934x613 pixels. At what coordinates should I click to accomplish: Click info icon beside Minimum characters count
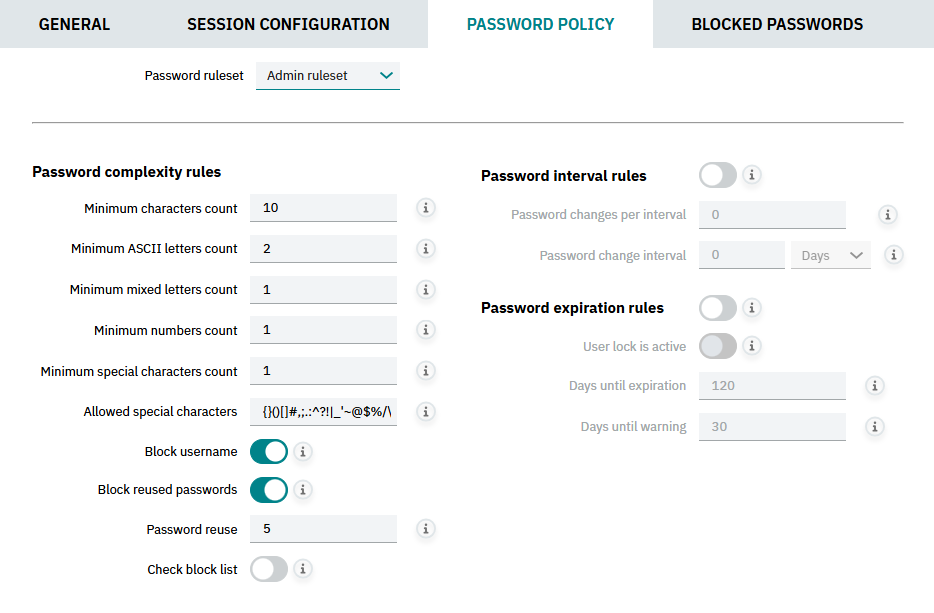[x=425, y=208]
